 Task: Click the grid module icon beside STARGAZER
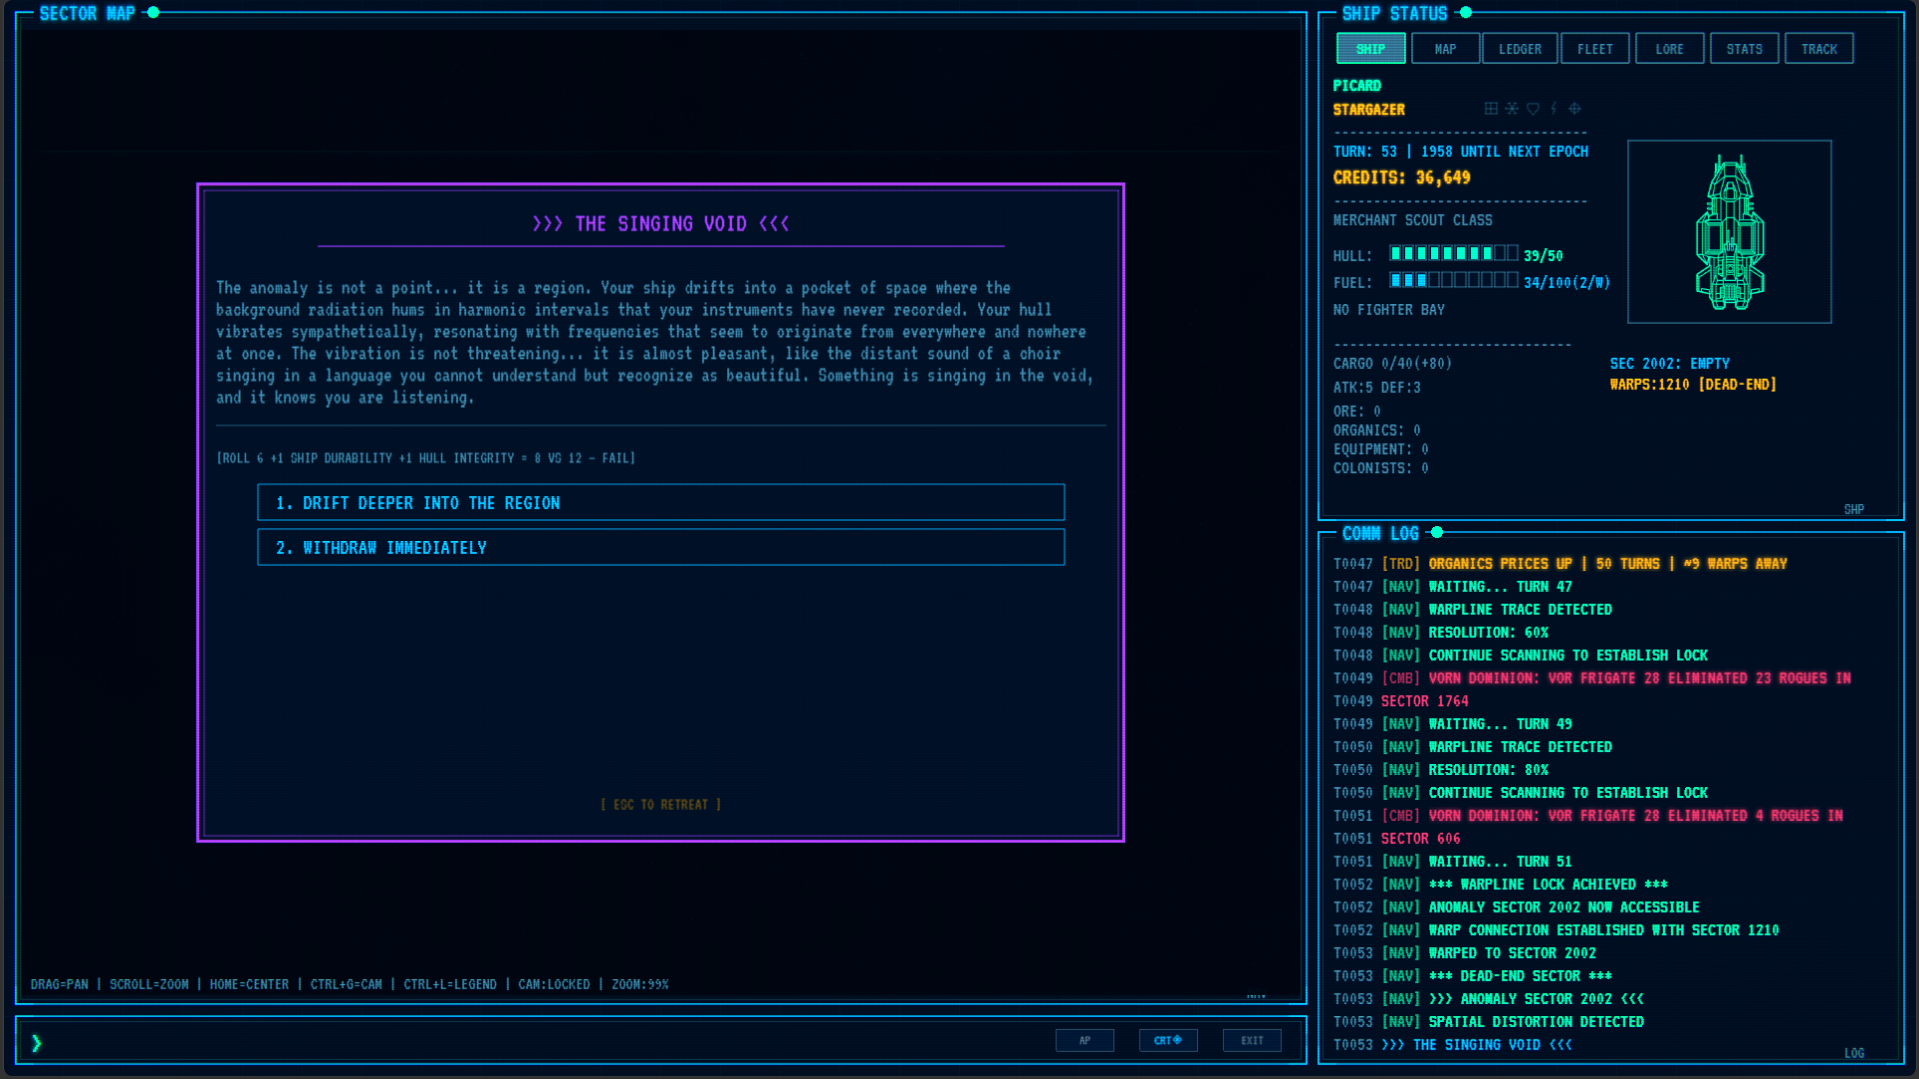click(x=1491, y=109)
